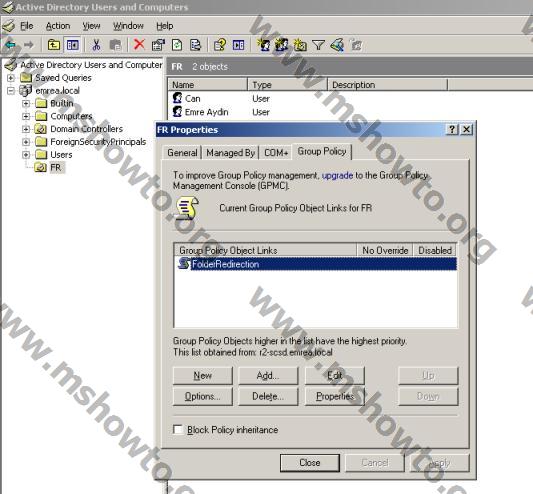Click the Refresh page icon

click(x=177, y=45)
